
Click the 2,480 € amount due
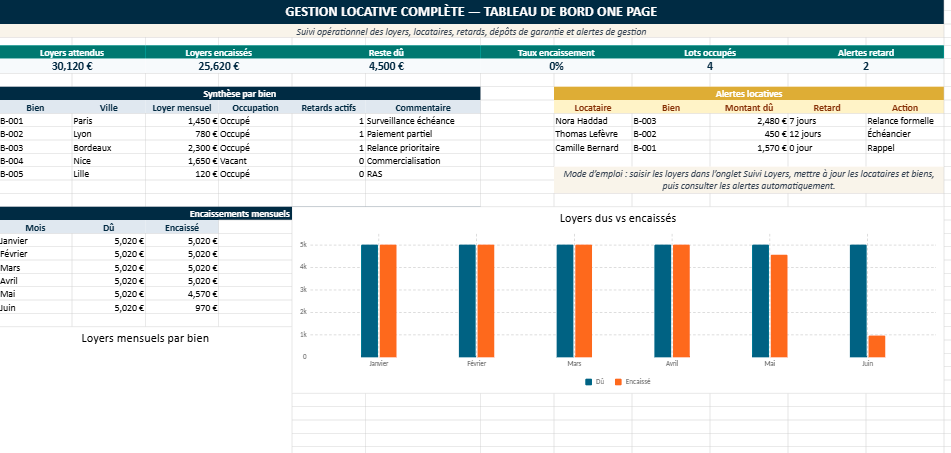point(748,121)
